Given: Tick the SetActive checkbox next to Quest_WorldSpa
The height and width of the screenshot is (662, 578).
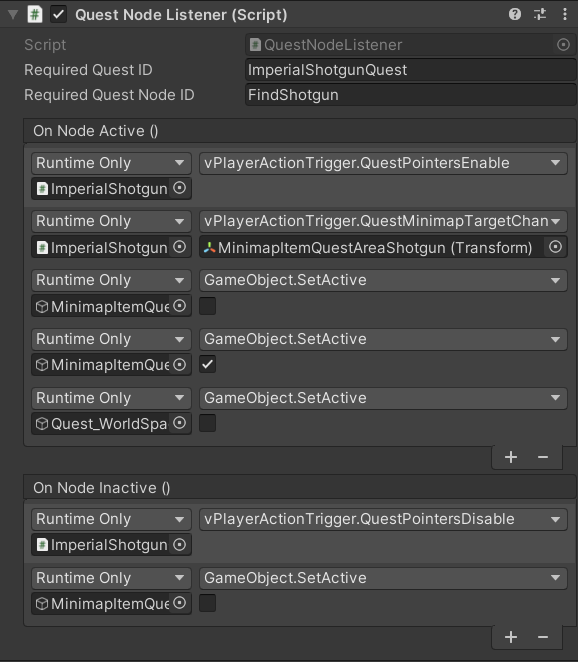Looking at the screenshot, I should click(207, 423).
